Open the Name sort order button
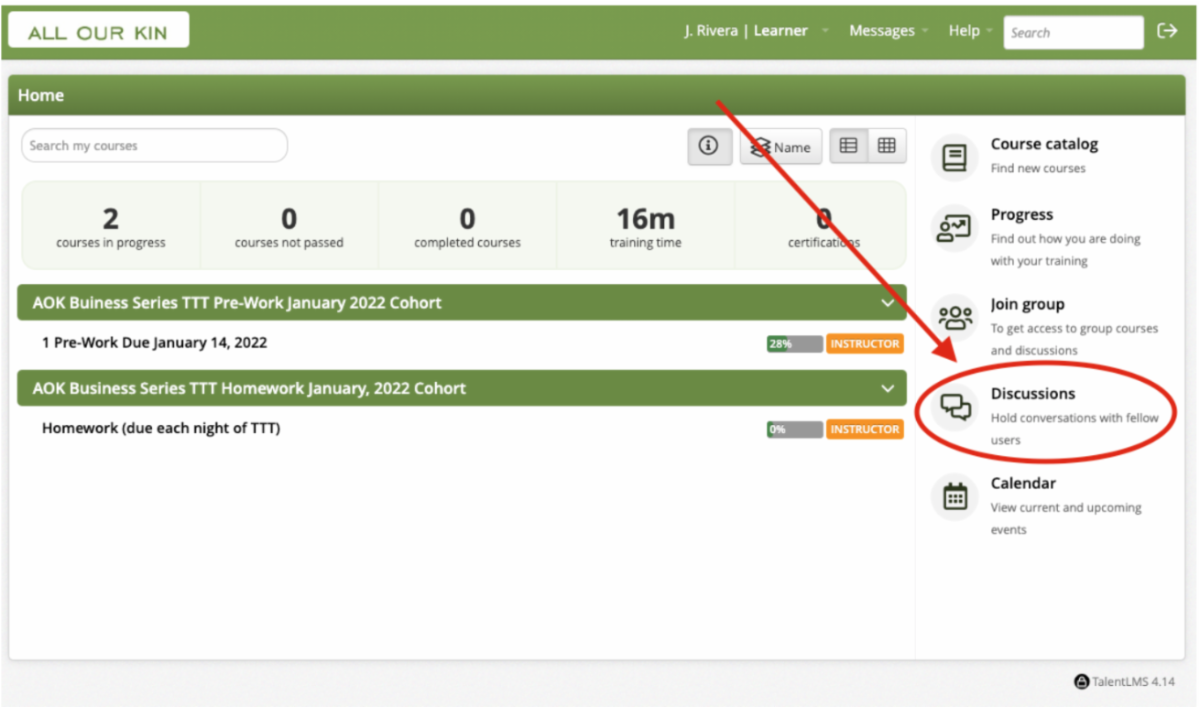This screenshot has width=1200, height=707. pos(781,147)
